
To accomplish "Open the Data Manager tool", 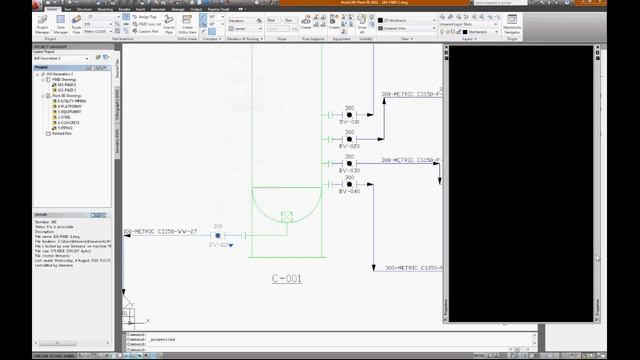I will [60, 24].
